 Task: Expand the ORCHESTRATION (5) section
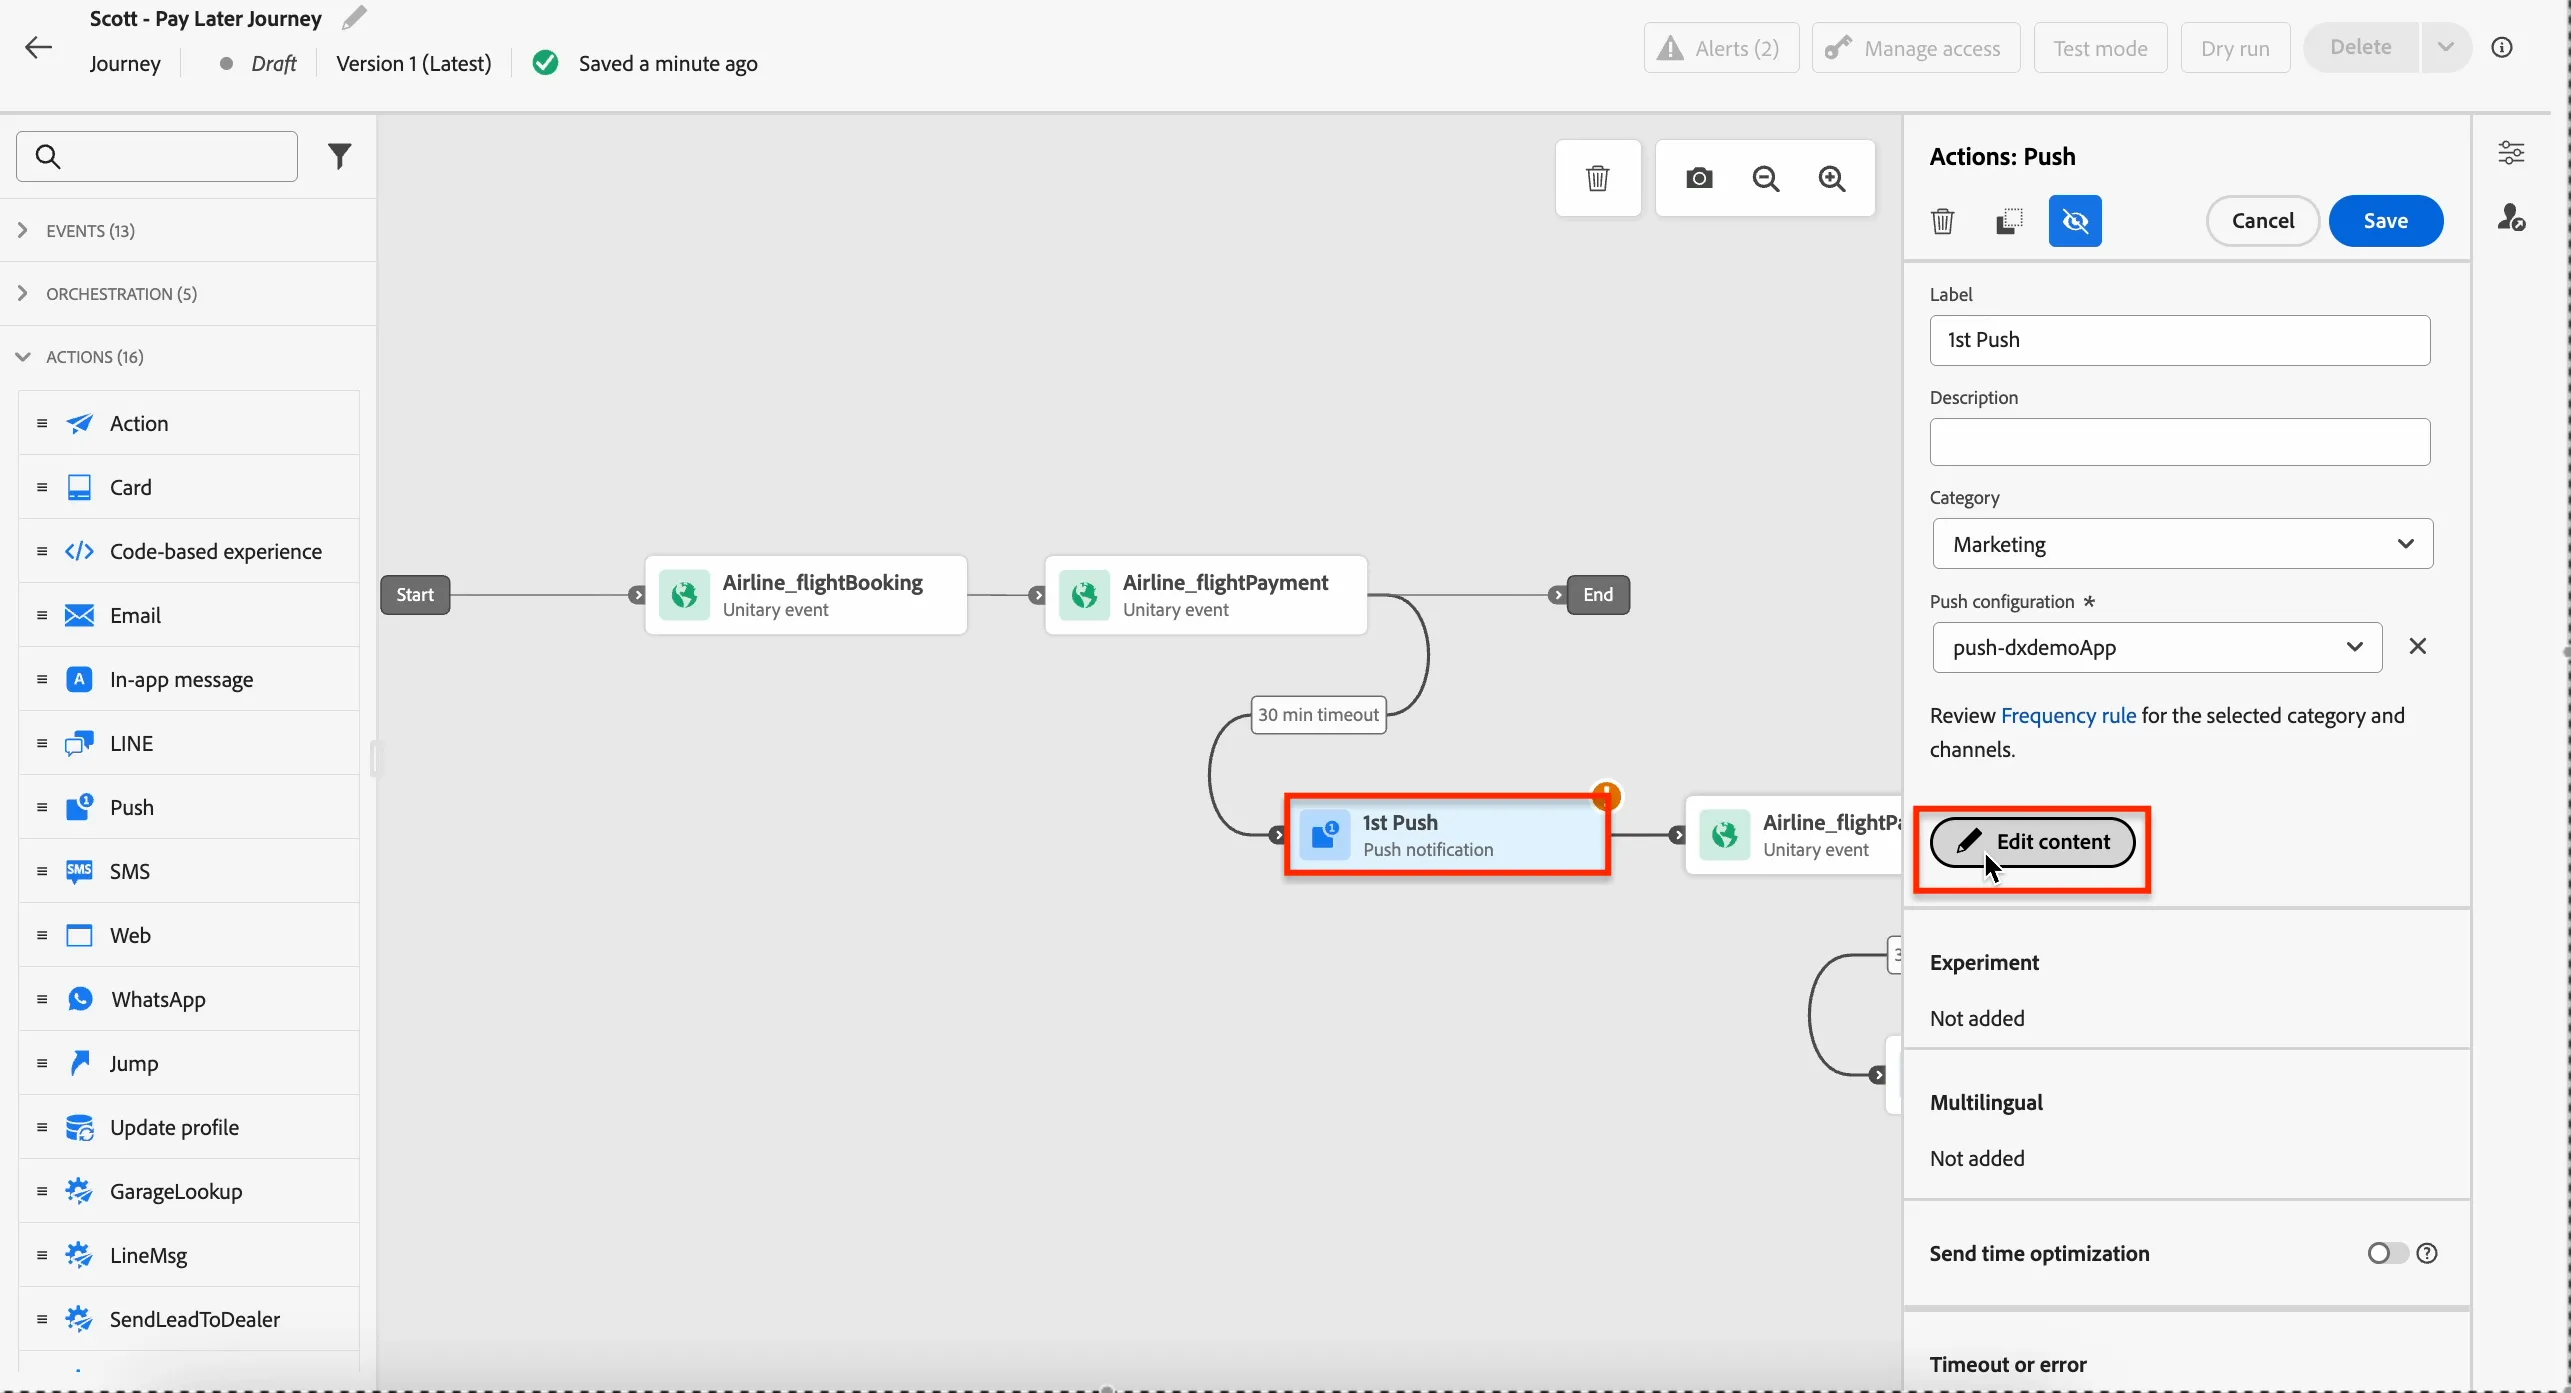[x=189, y=294]
